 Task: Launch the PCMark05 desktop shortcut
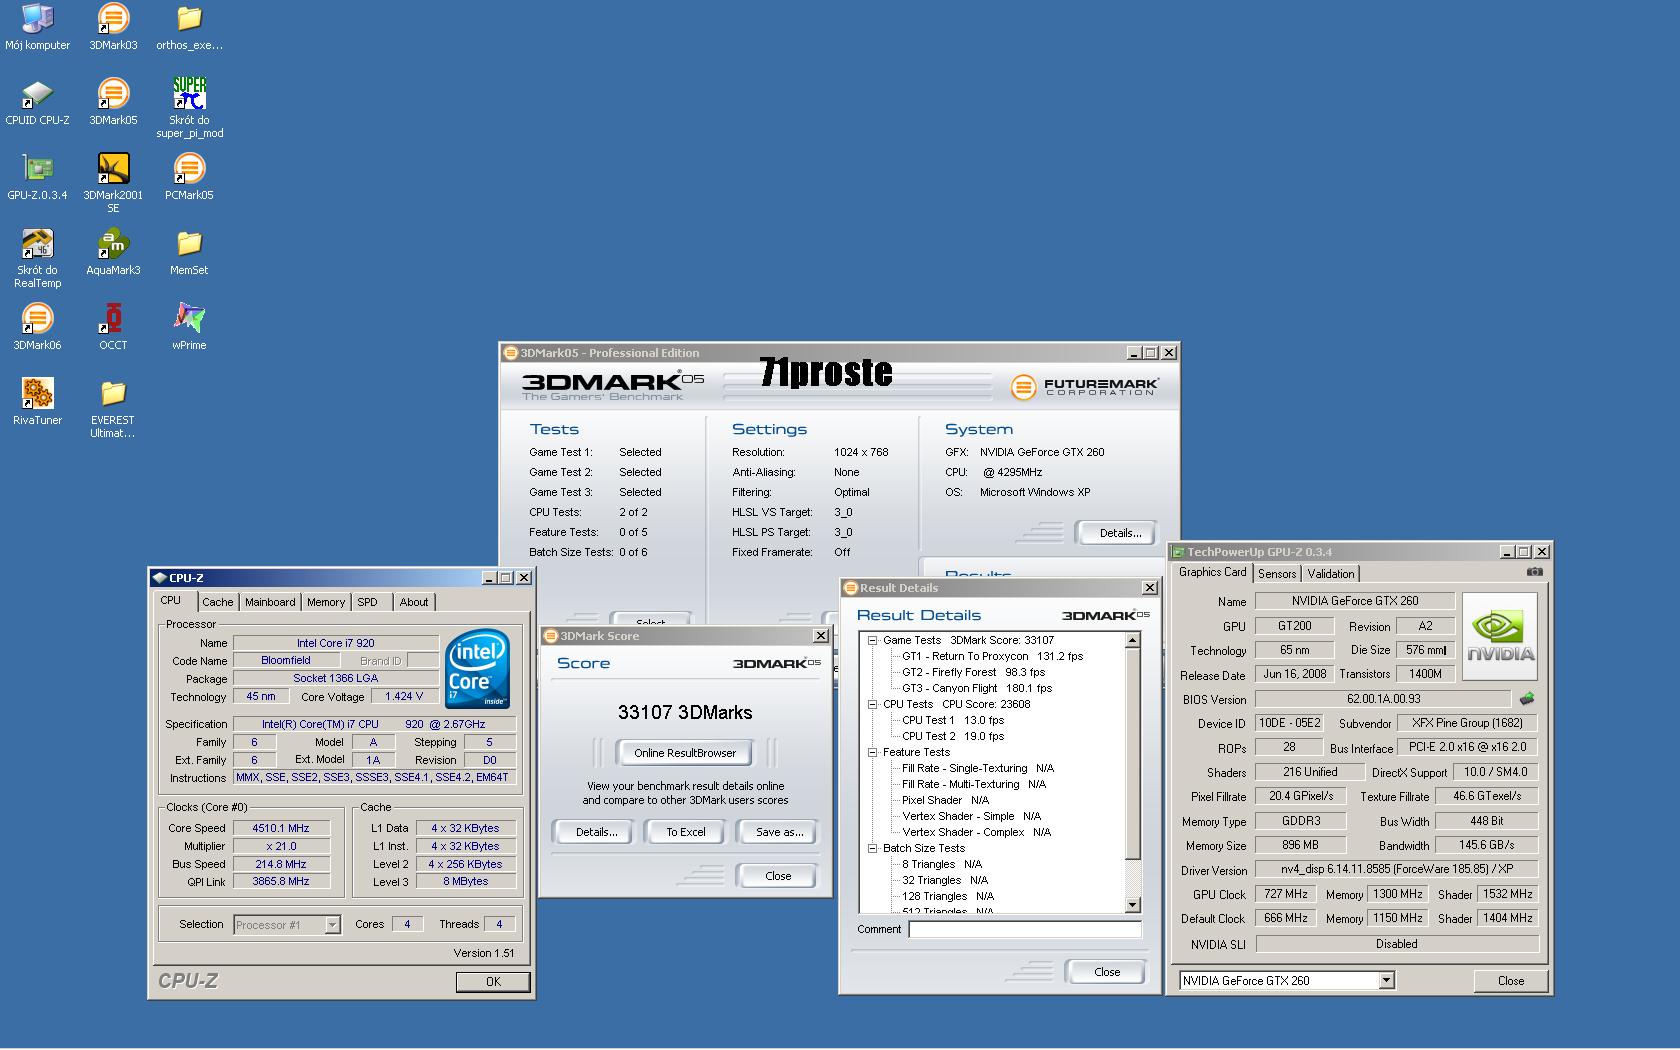(189, 177)
